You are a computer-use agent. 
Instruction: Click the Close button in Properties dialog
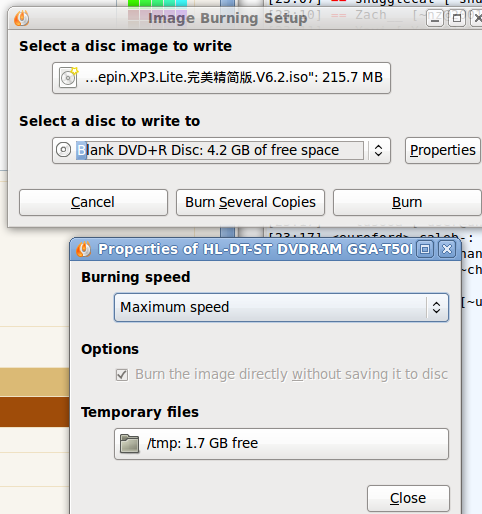click(408, 498)
